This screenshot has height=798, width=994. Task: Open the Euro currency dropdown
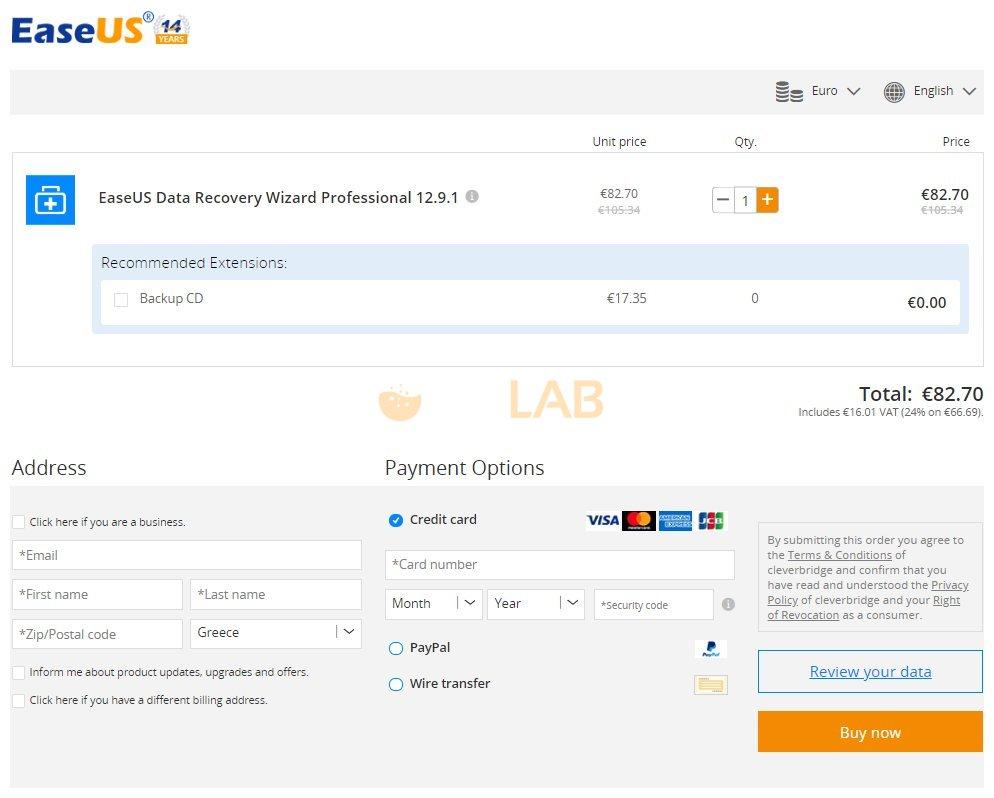[x=836, y=91]
